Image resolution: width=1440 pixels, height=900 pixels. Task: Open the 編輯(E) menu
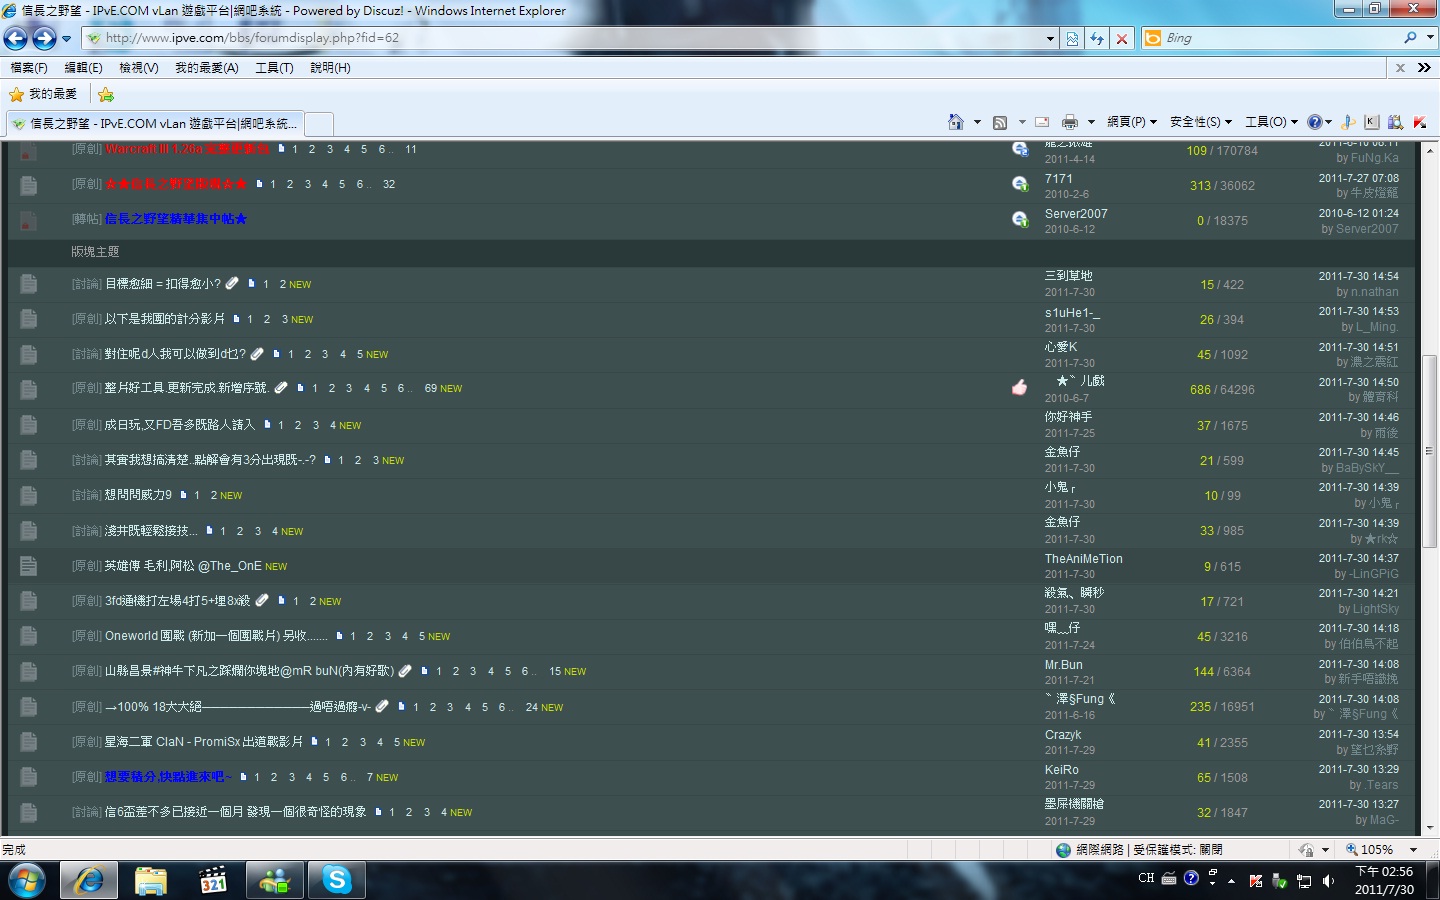(x=83, y=68)
